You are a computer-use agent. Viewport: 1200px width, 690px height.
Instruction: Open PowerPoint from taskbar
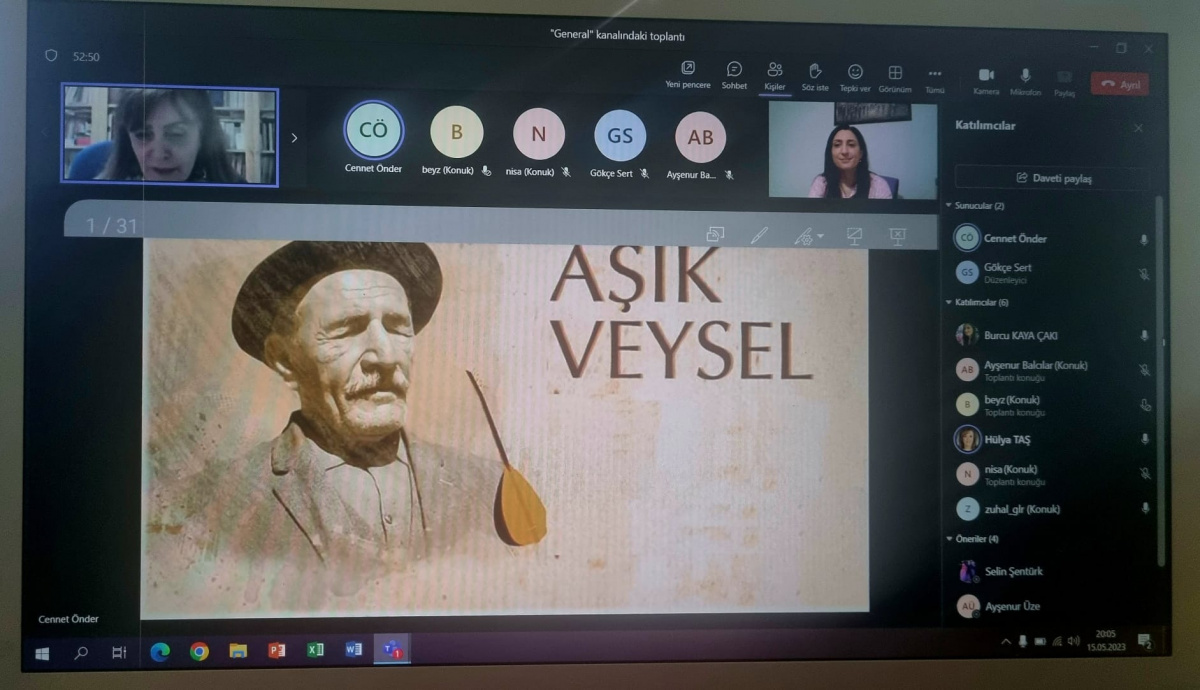click(277, 651)
